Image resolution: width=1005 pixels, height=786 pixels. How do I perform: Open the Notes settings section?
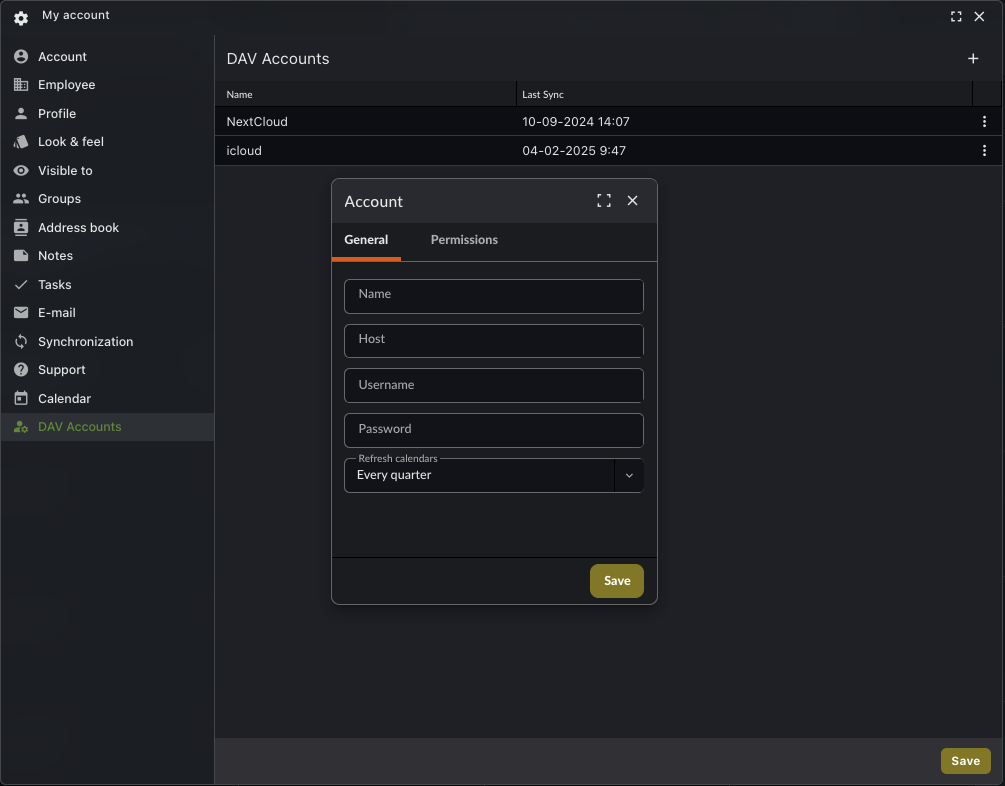click(107, 256)
